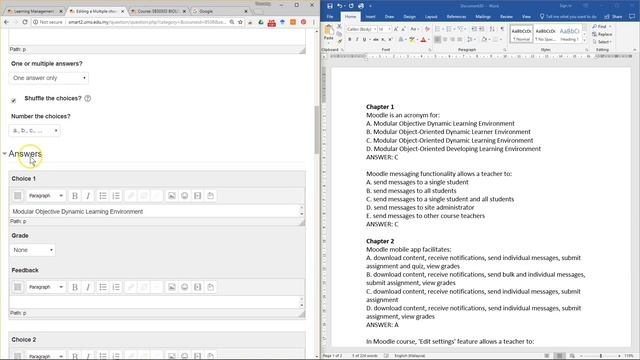Switch to Learning Management browser tab
640x360 pixels.
[x=34, y=11]
